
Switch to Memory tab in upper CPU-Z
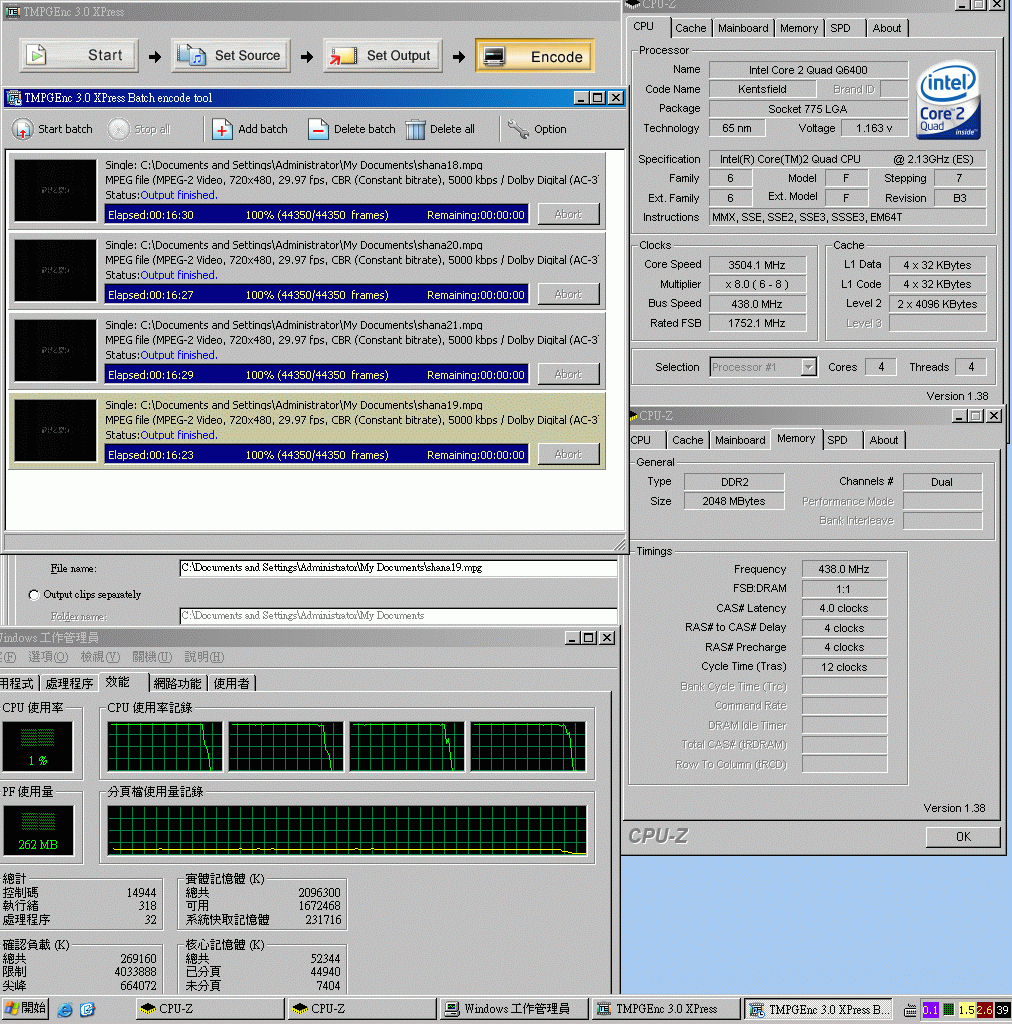coord(799,28)
